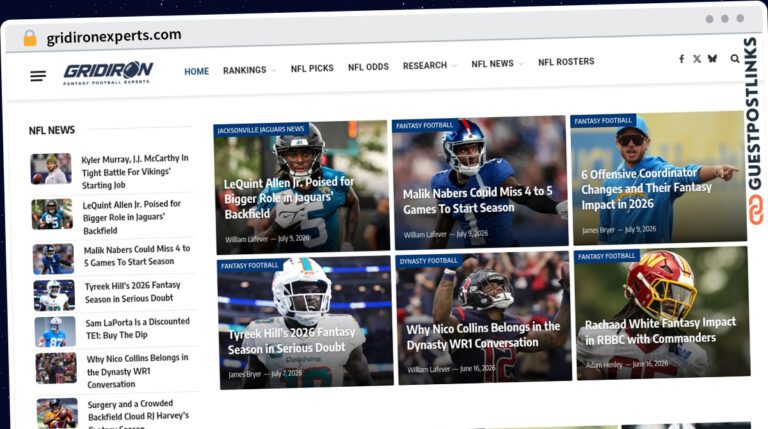Click author Adam Henley on Rachaad White card

click(604, 364)
